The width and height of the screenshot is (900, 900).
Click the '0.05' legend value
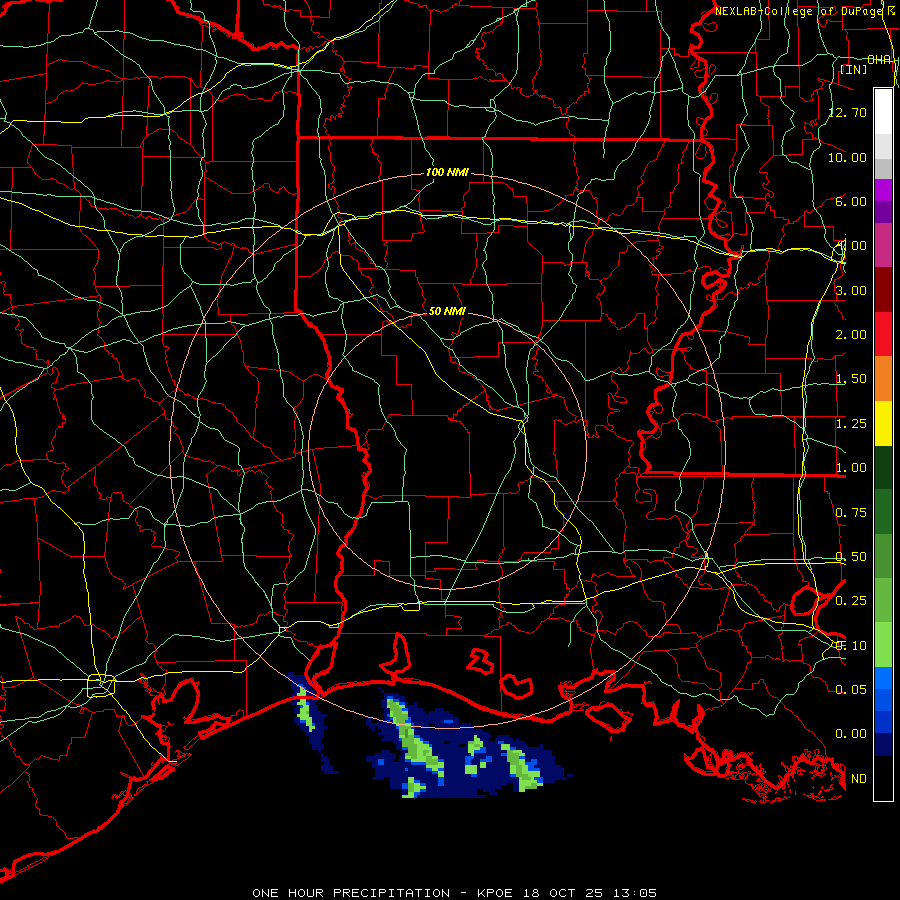851,689
